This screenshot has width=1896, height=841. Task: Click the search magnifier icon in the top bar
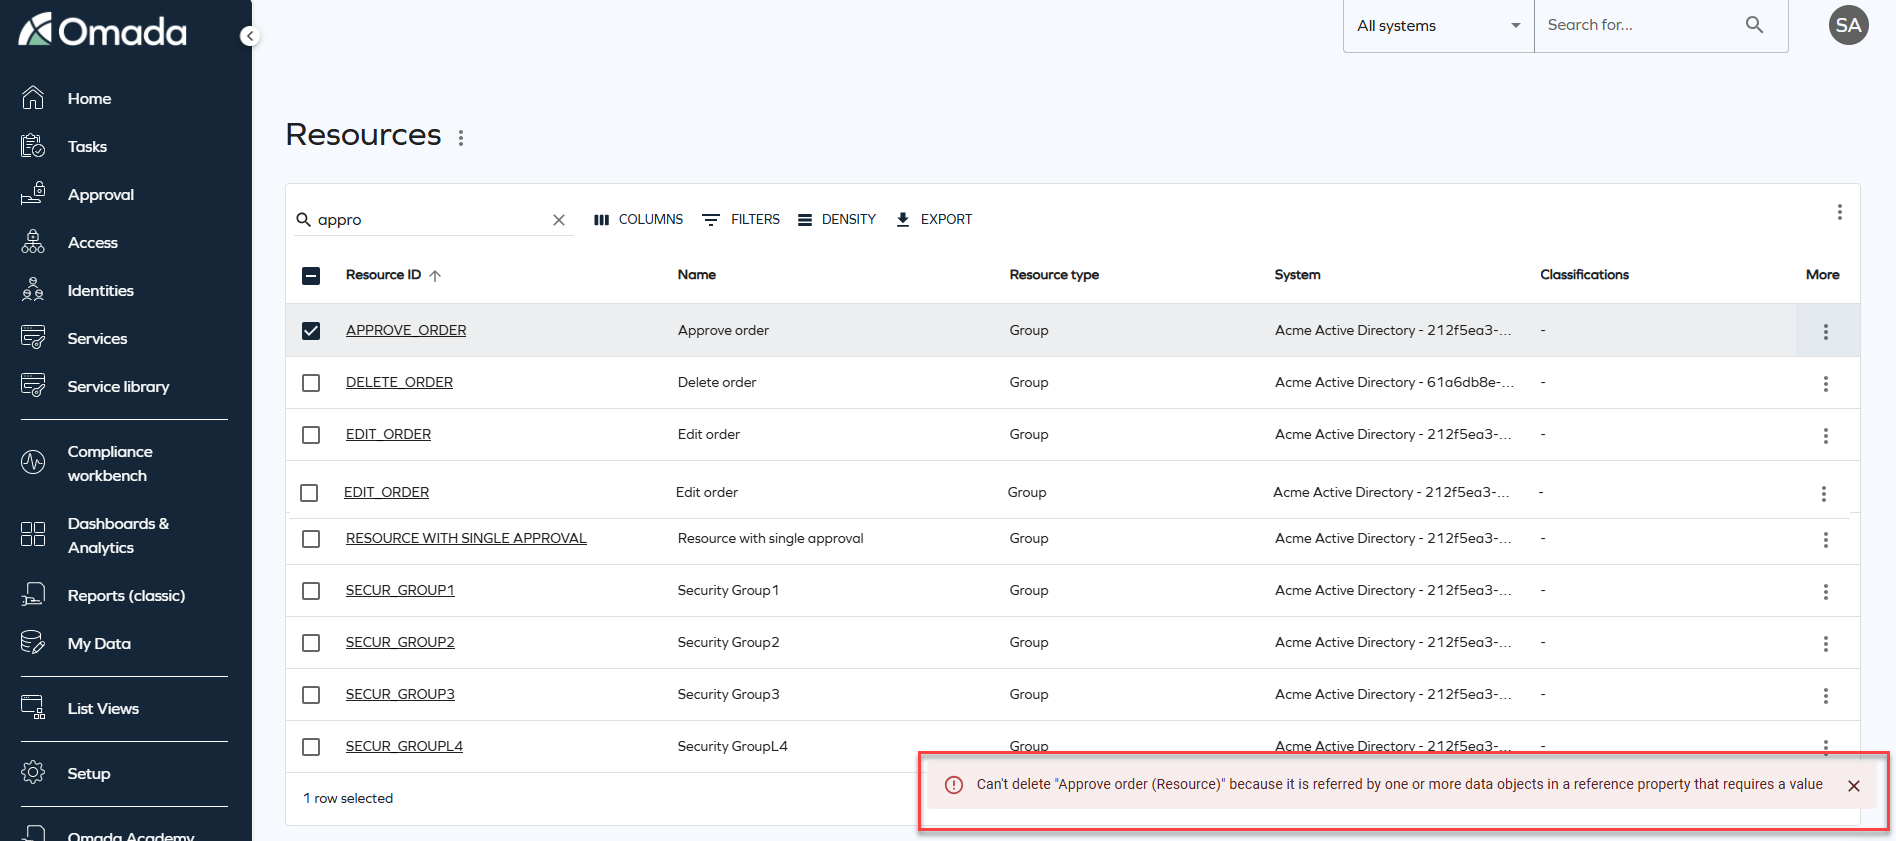1754,25
